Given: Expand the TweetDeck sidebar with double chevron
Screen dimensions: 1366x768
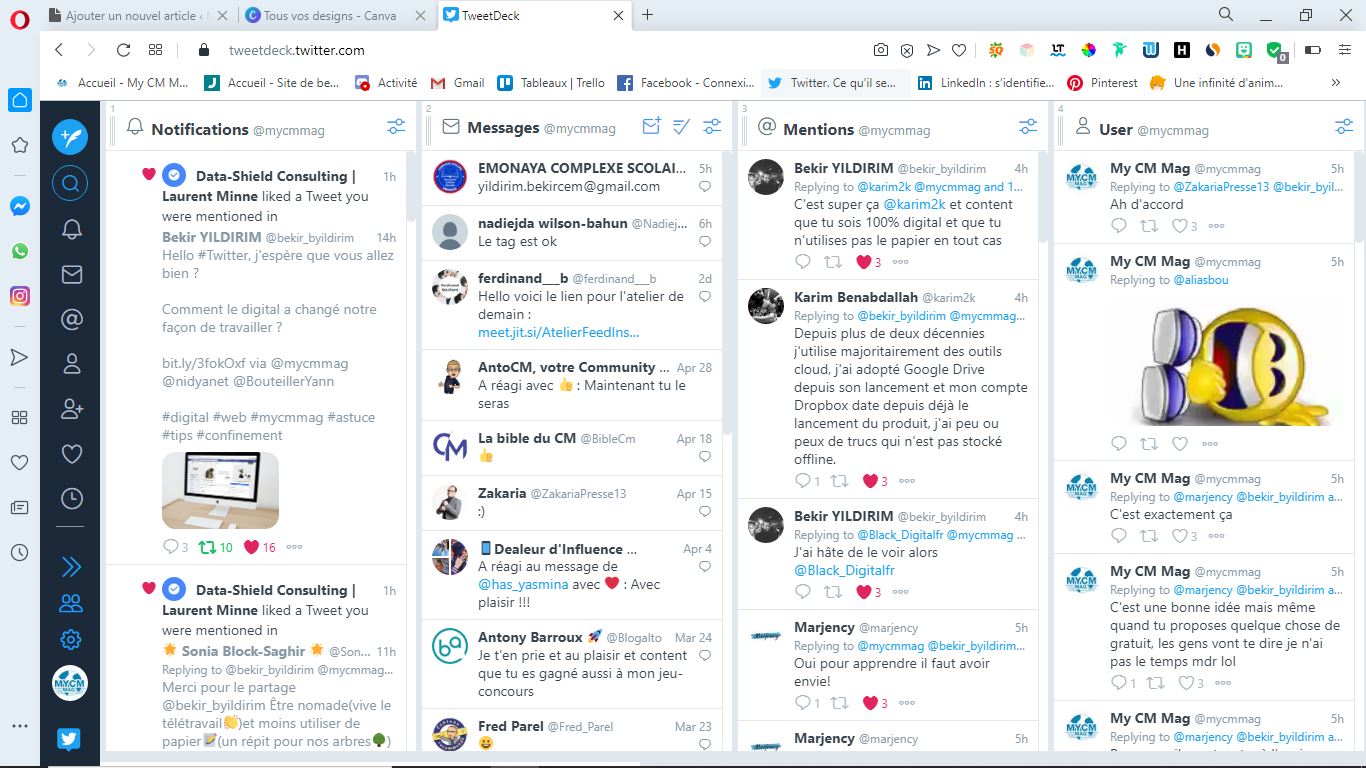Looking at the screenshot, I should 71,567.
